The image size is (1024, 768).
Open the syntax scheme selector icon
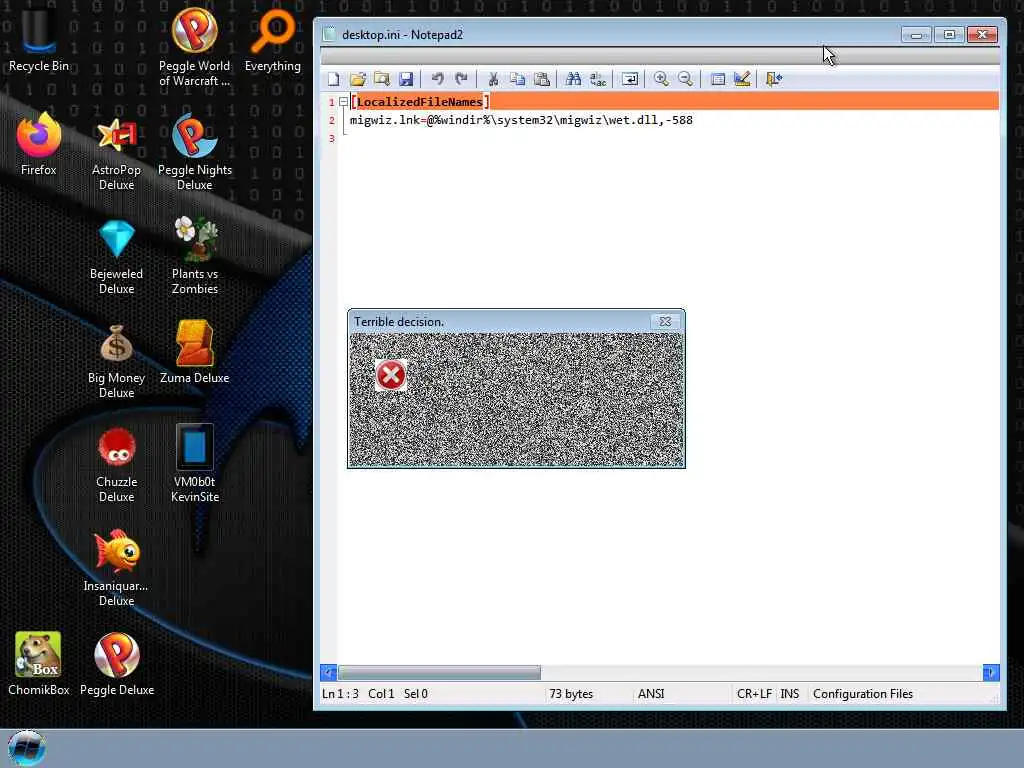click(718, 79)
